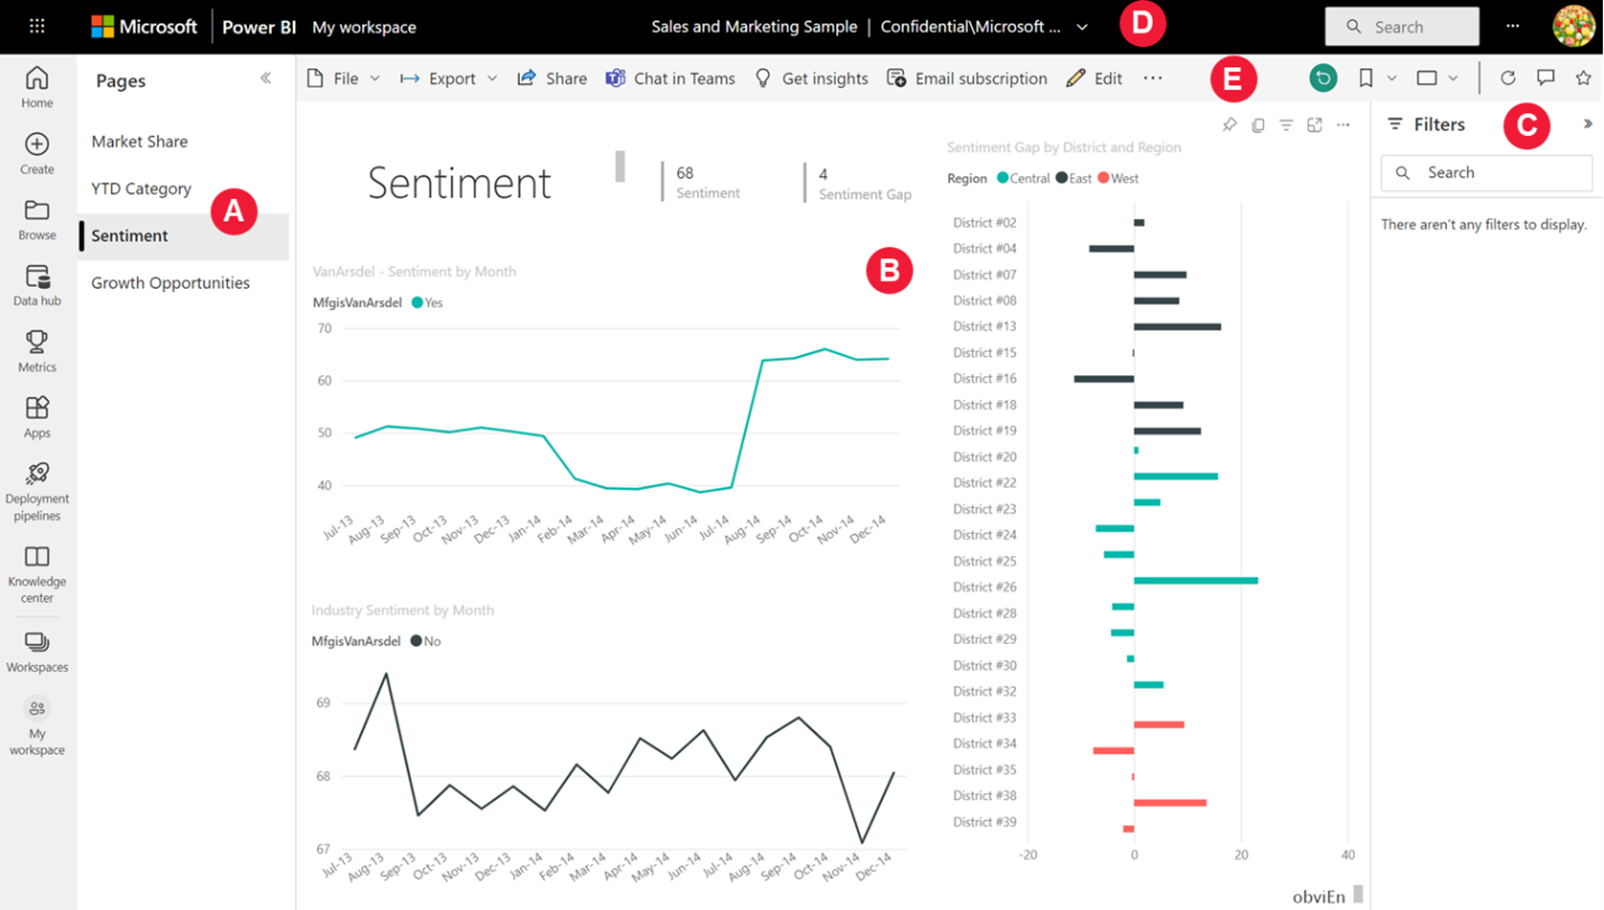Screen dimensions: 1604x910
Task: Expand the report title sensitivity dropdown
Action: click(x=1082, y=27)
